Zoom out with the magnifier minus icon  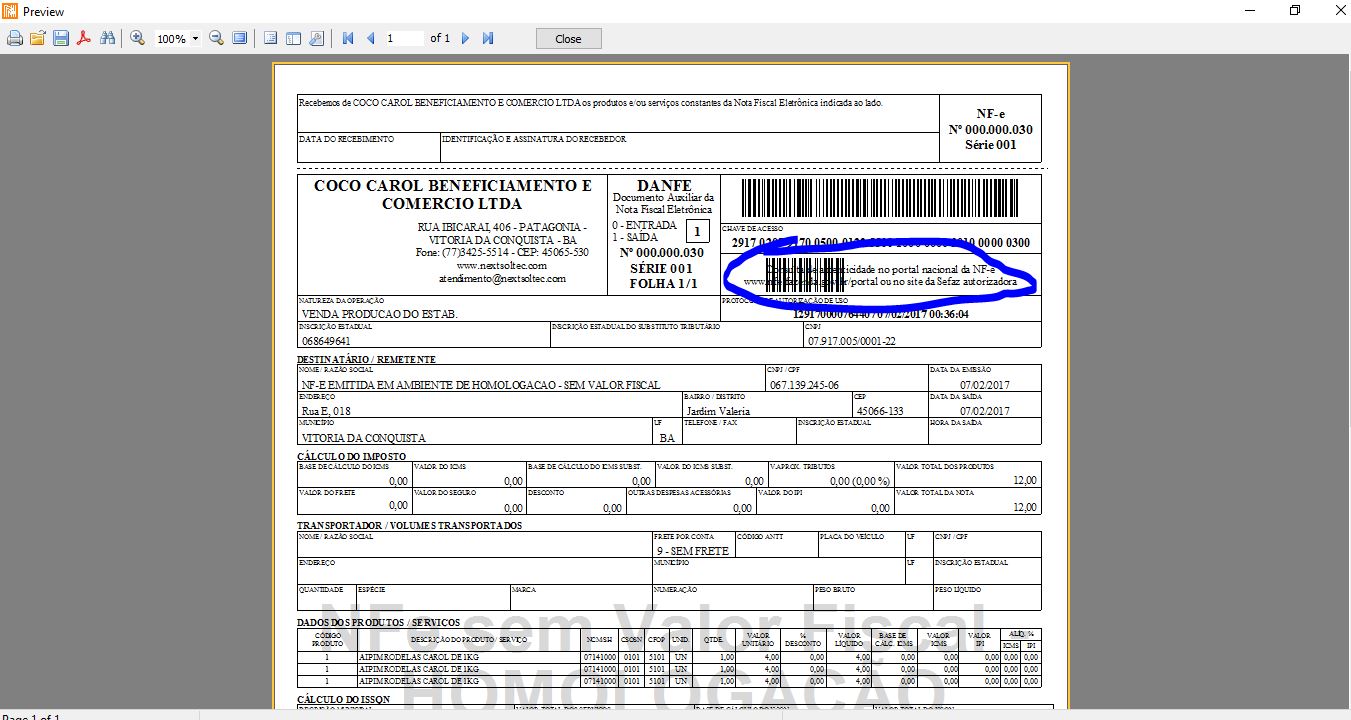[x=216, y=39]
